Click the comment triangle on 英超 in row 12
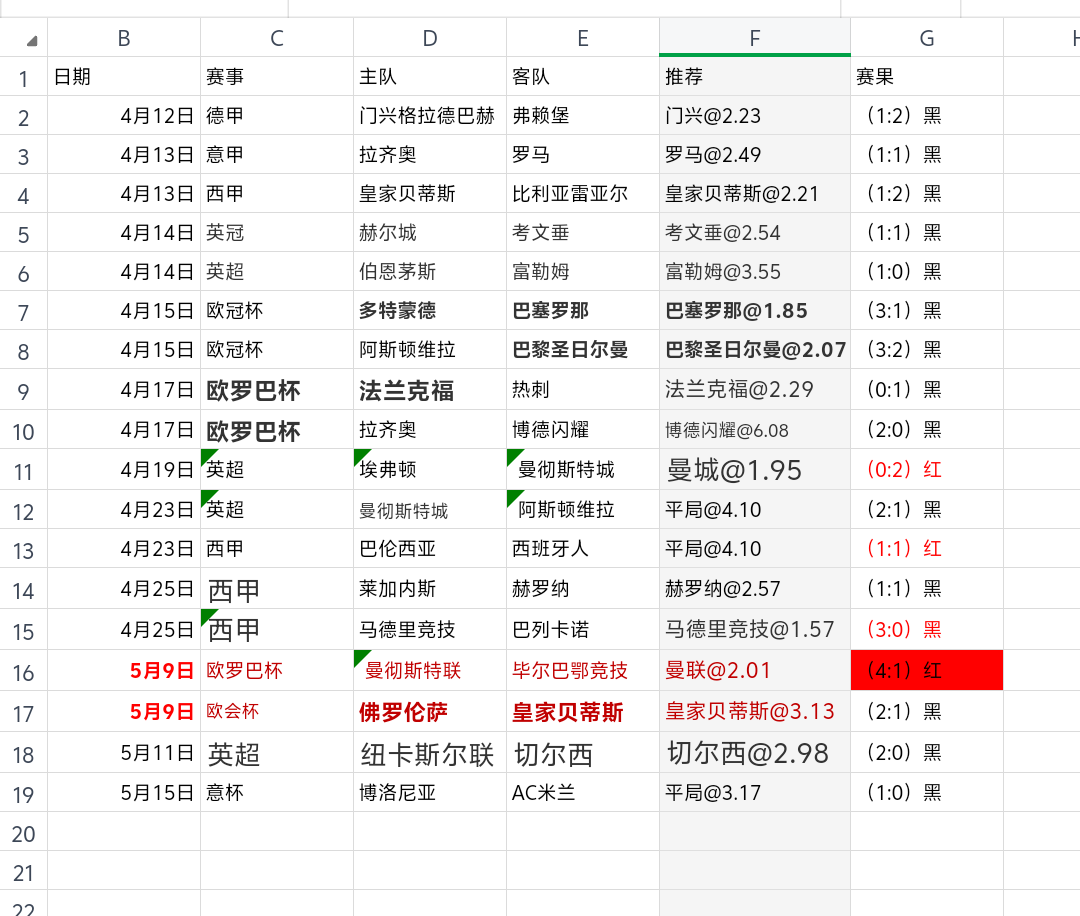Viewport: 1080px width, 916px height. (205, 496)
